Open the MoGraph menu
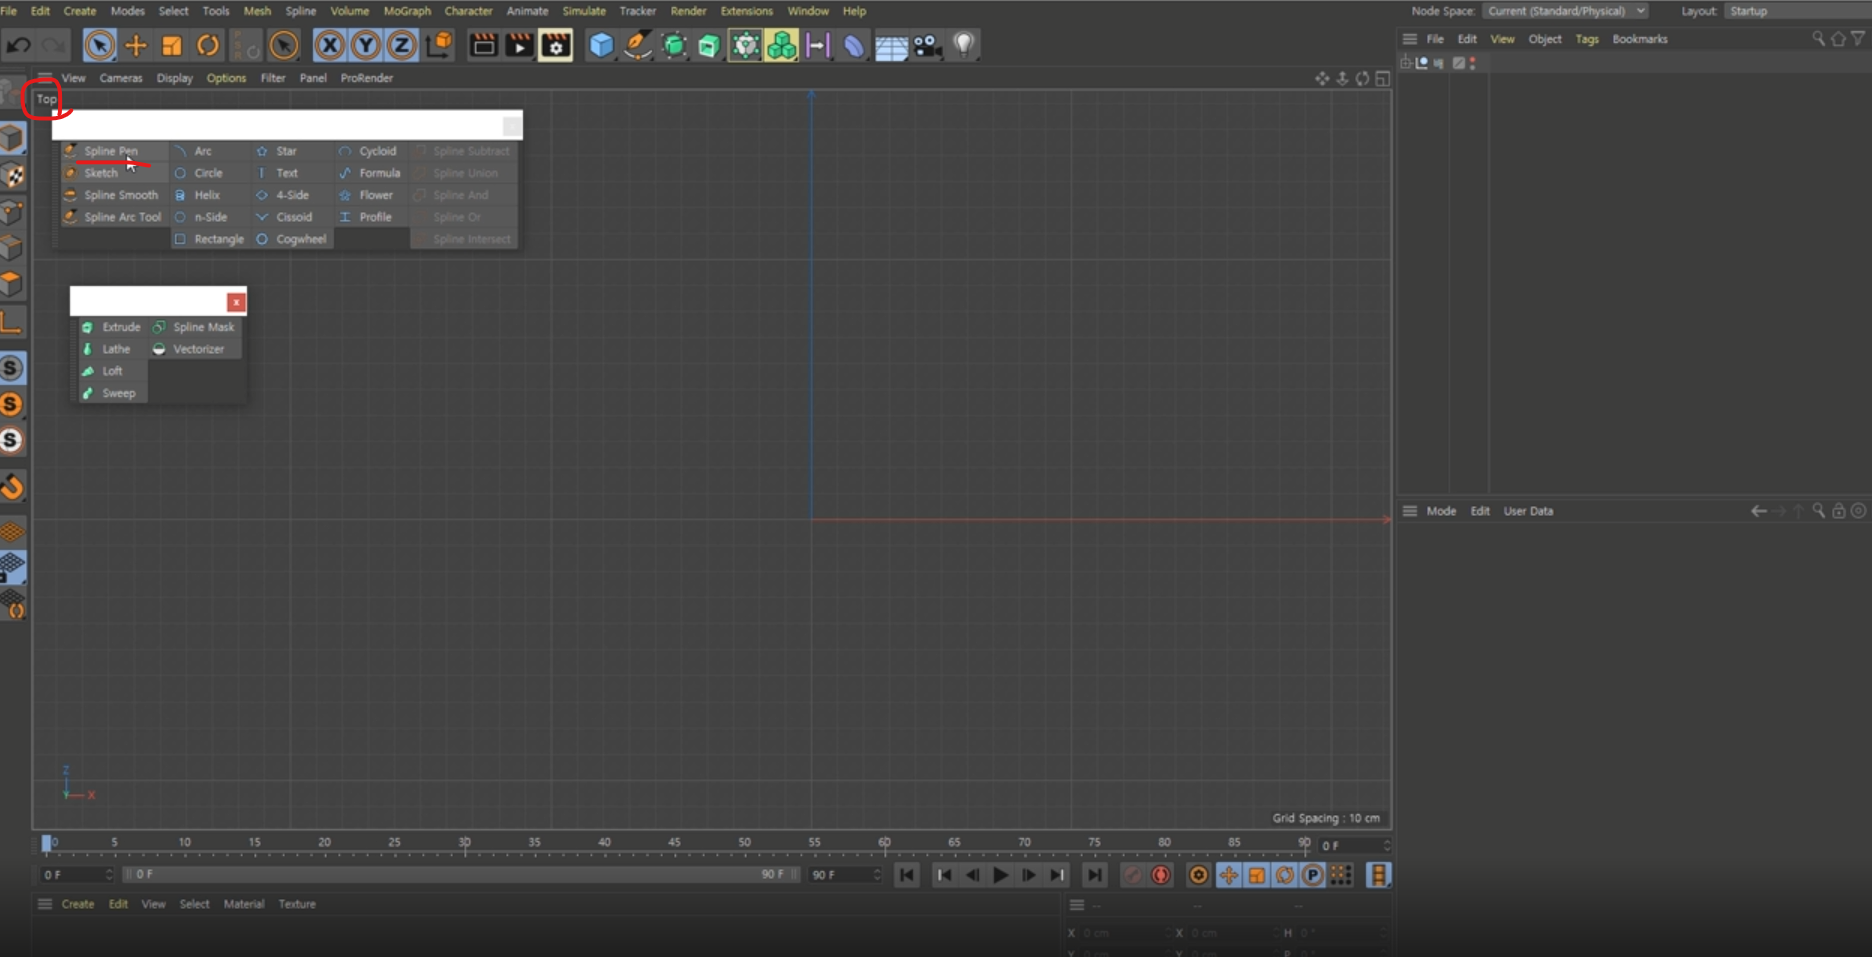1872x957 pixels. click(x=407, y=11)
